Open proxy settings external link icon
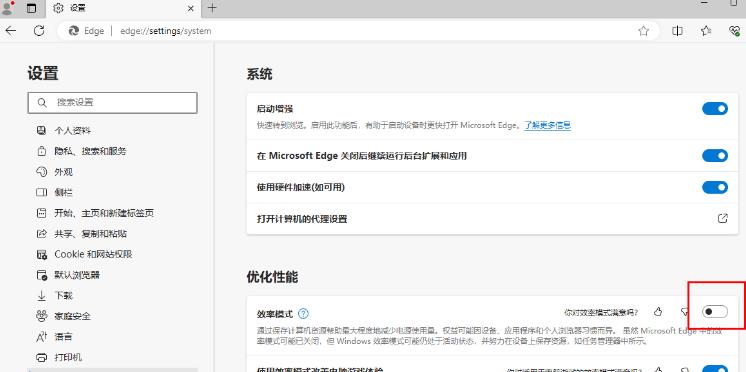 (x=722, y=219)
